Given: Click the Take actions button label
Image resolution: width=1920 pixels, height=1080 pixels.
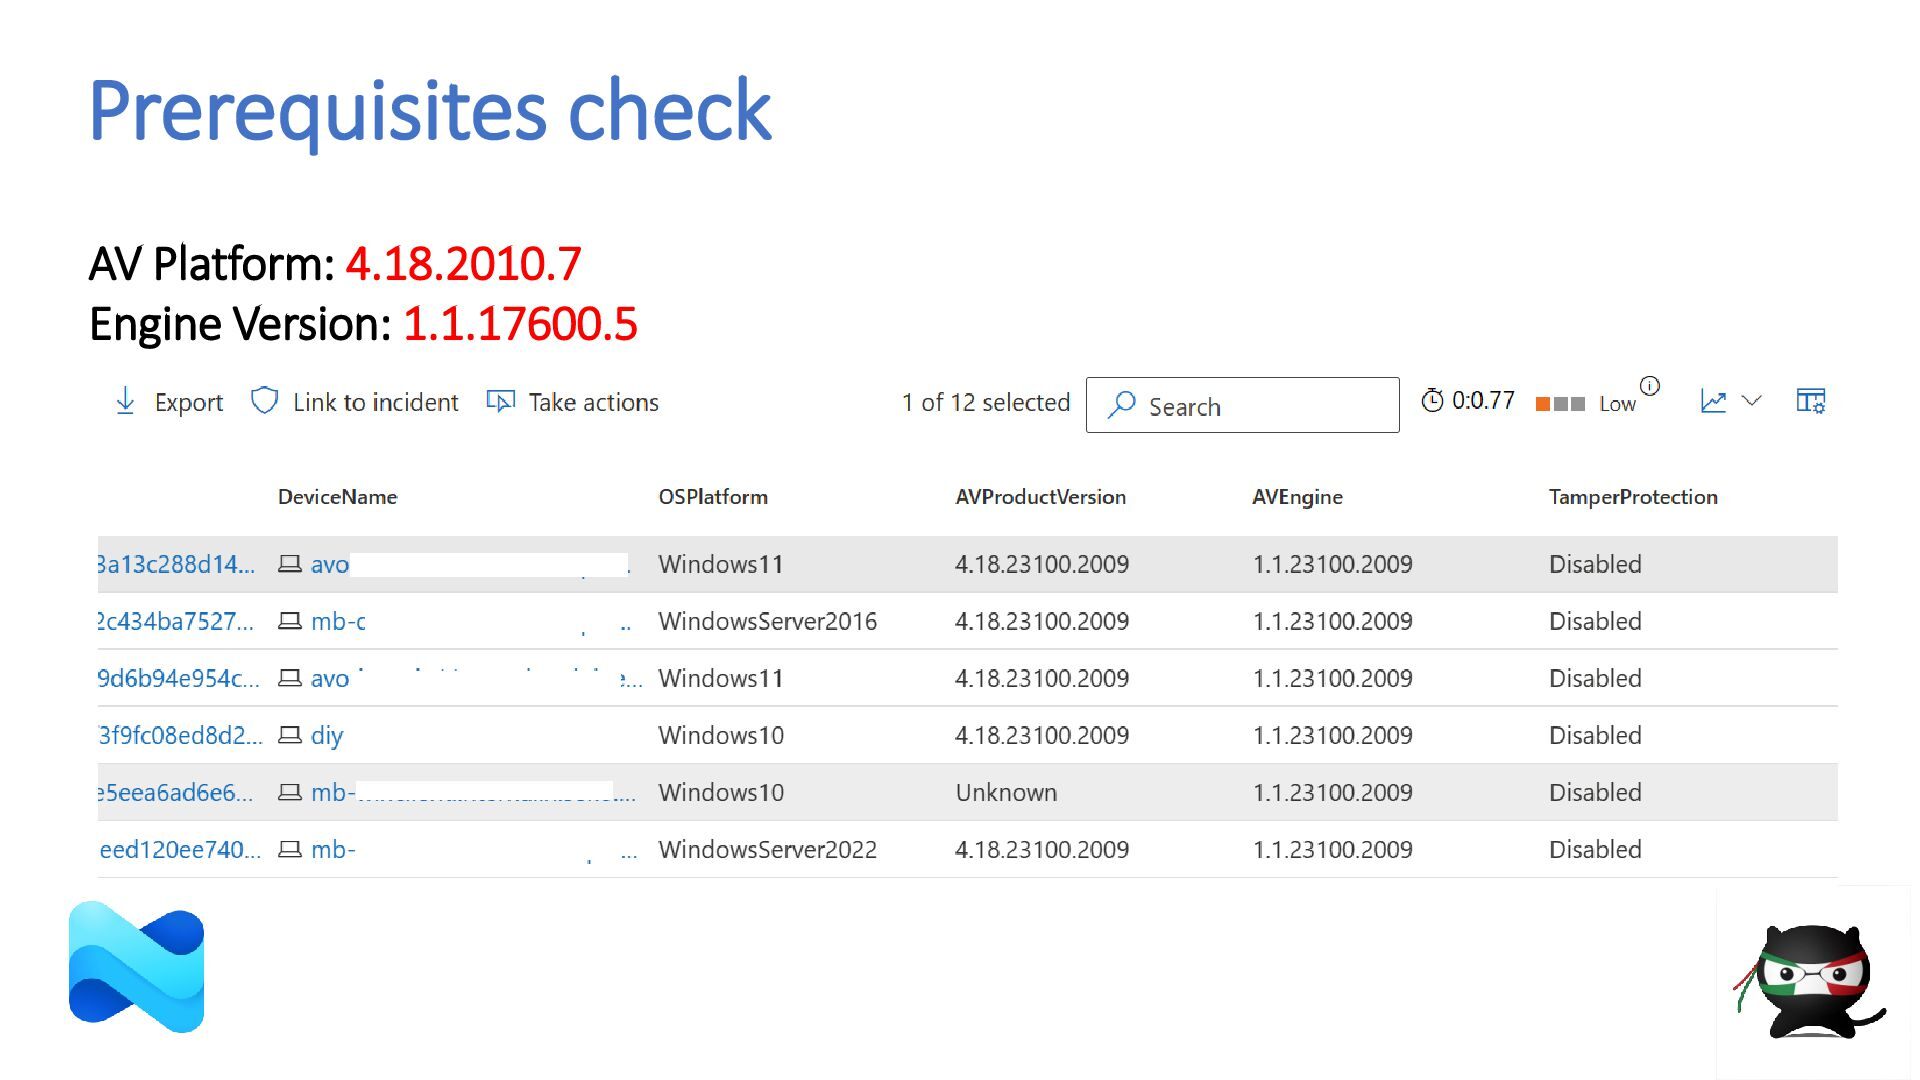Looking at the screenshot, I should click(x=593, y=402).
